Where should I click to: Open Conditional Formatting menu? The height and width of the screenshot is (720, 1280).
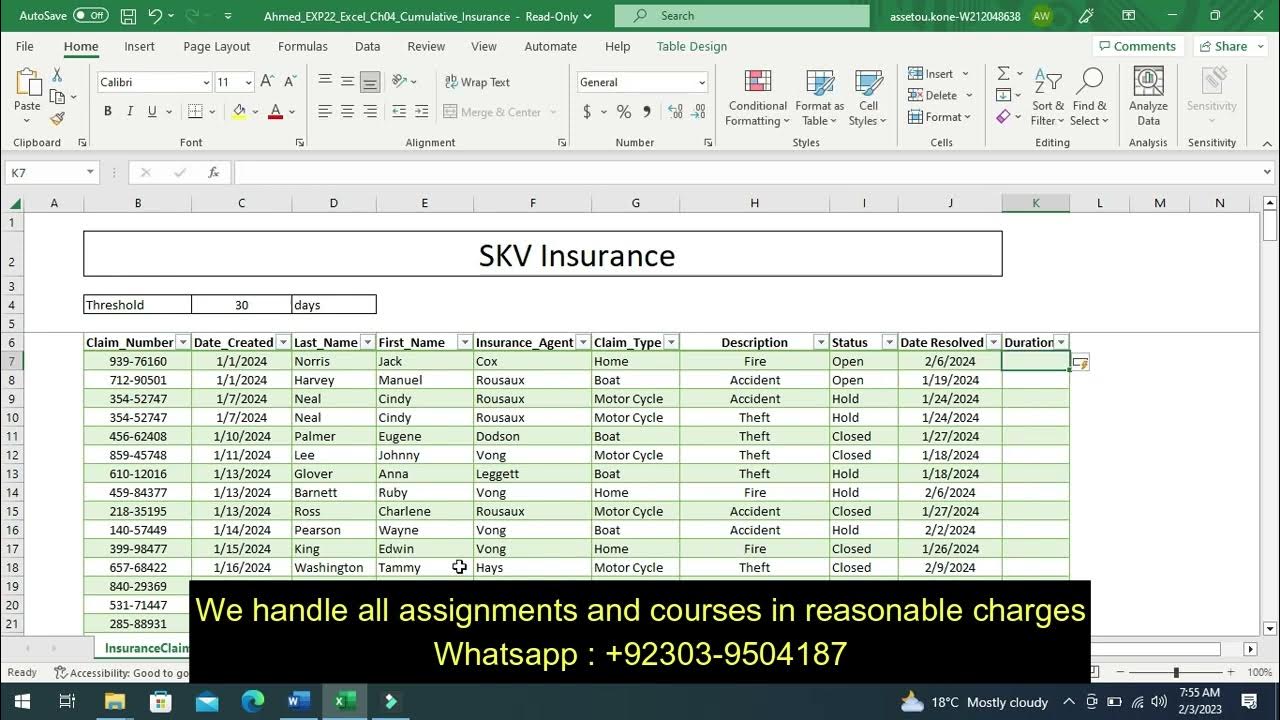coord(757,98)
